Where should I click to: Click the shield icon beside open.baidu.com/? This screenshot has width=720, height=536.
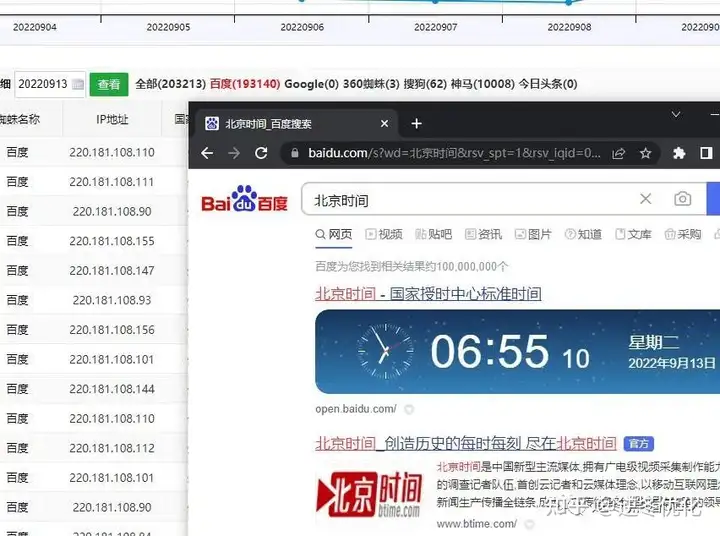pyautogui.click(x=409, y=409)
